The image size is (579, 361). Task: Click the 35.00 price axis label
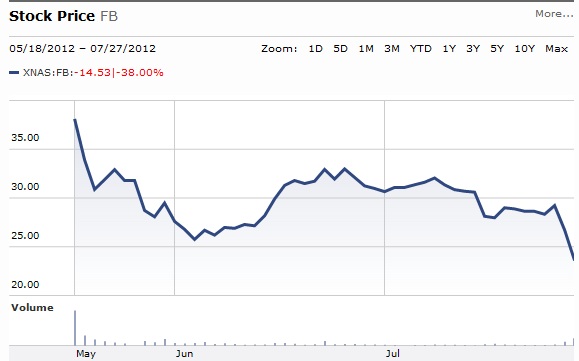[x=25, y=138]
